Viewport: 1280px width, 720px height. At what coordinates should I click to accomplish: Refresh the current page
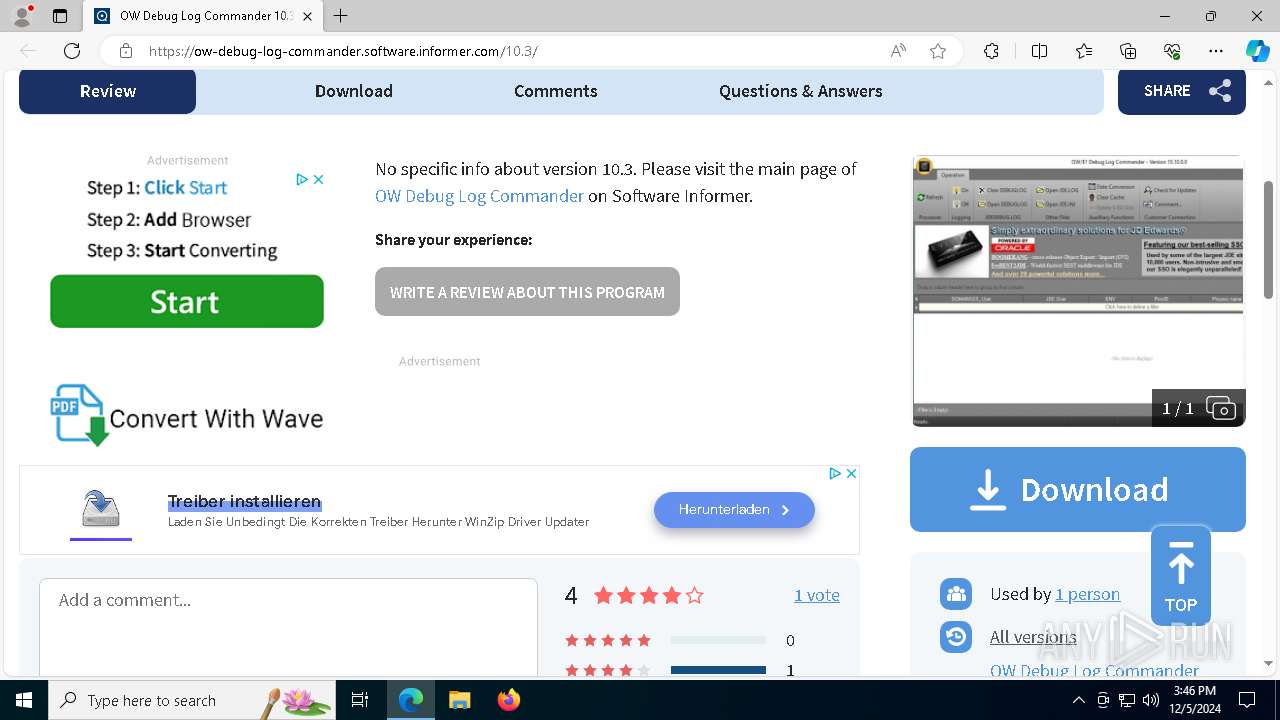72,51
